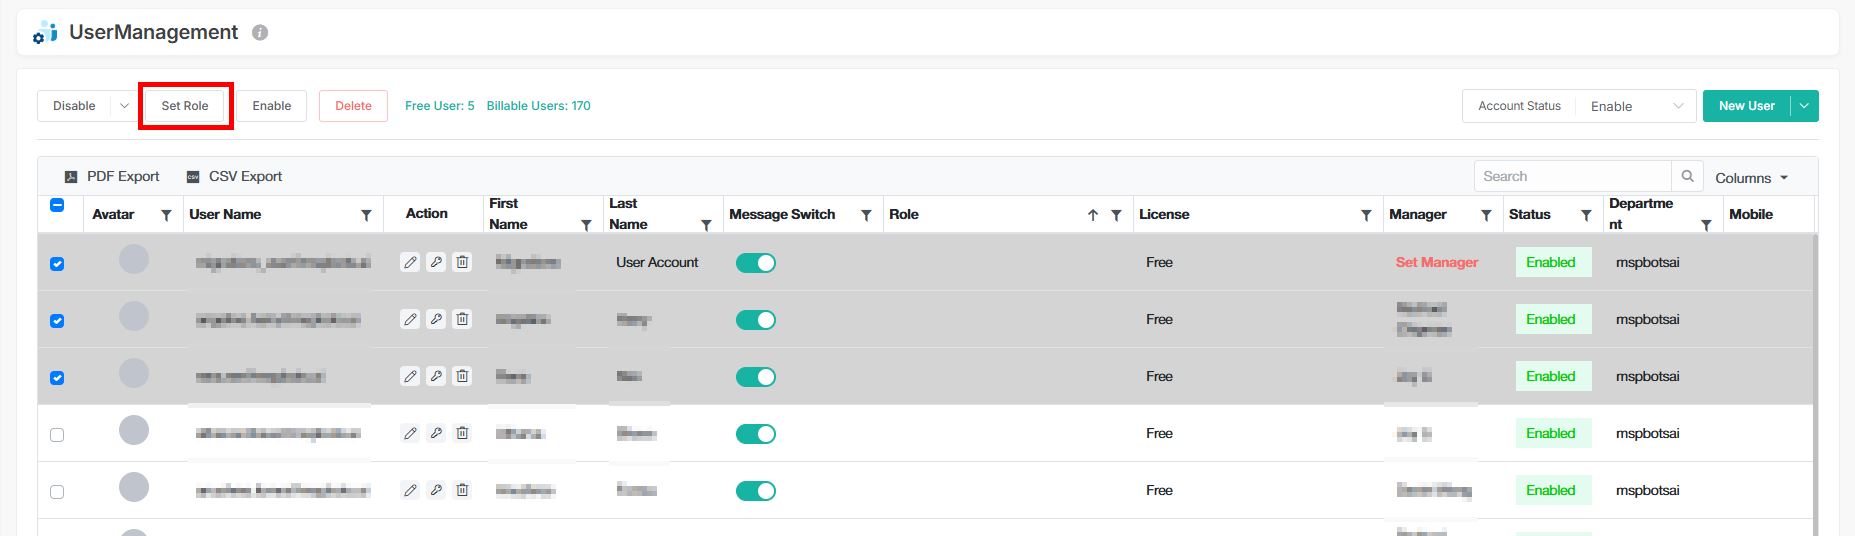Expand the New User dropdown arrow
Image resolution: width=1855 pixels, height=536 pixels.
pos(1805,106)
